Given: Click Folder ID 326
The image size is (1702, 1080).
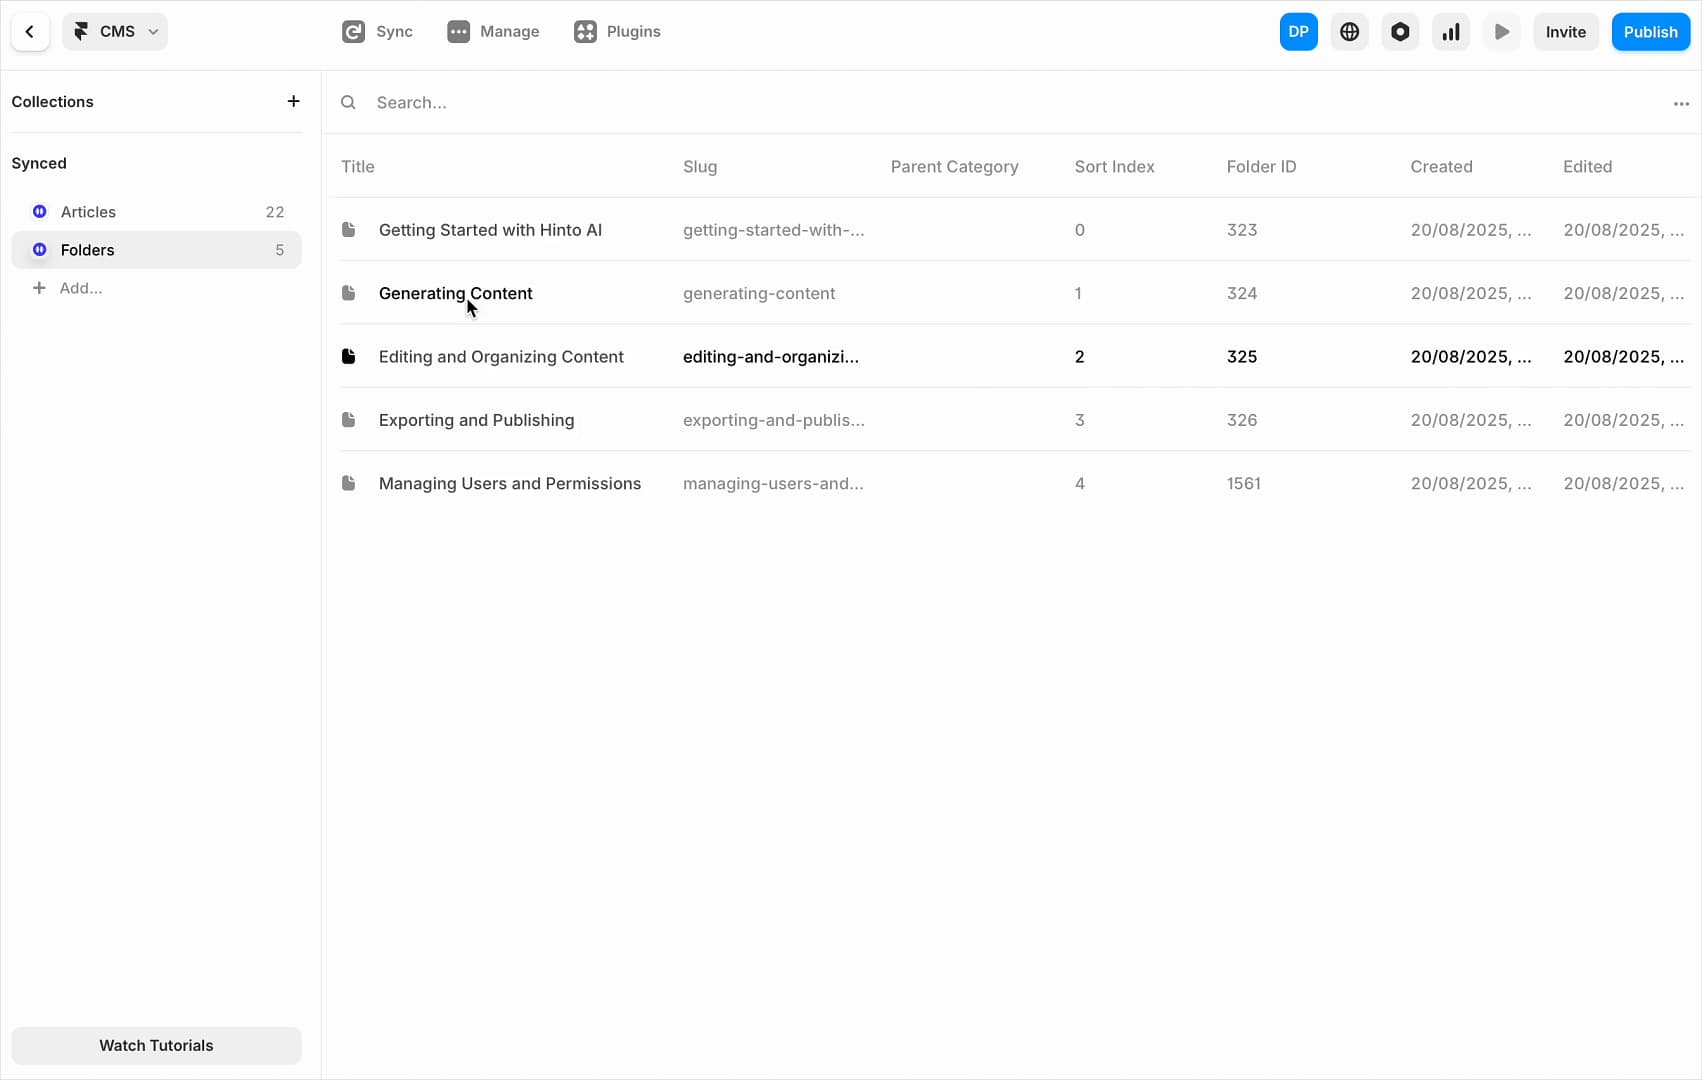Looking at the screenshot, I should coord(1242,420).
